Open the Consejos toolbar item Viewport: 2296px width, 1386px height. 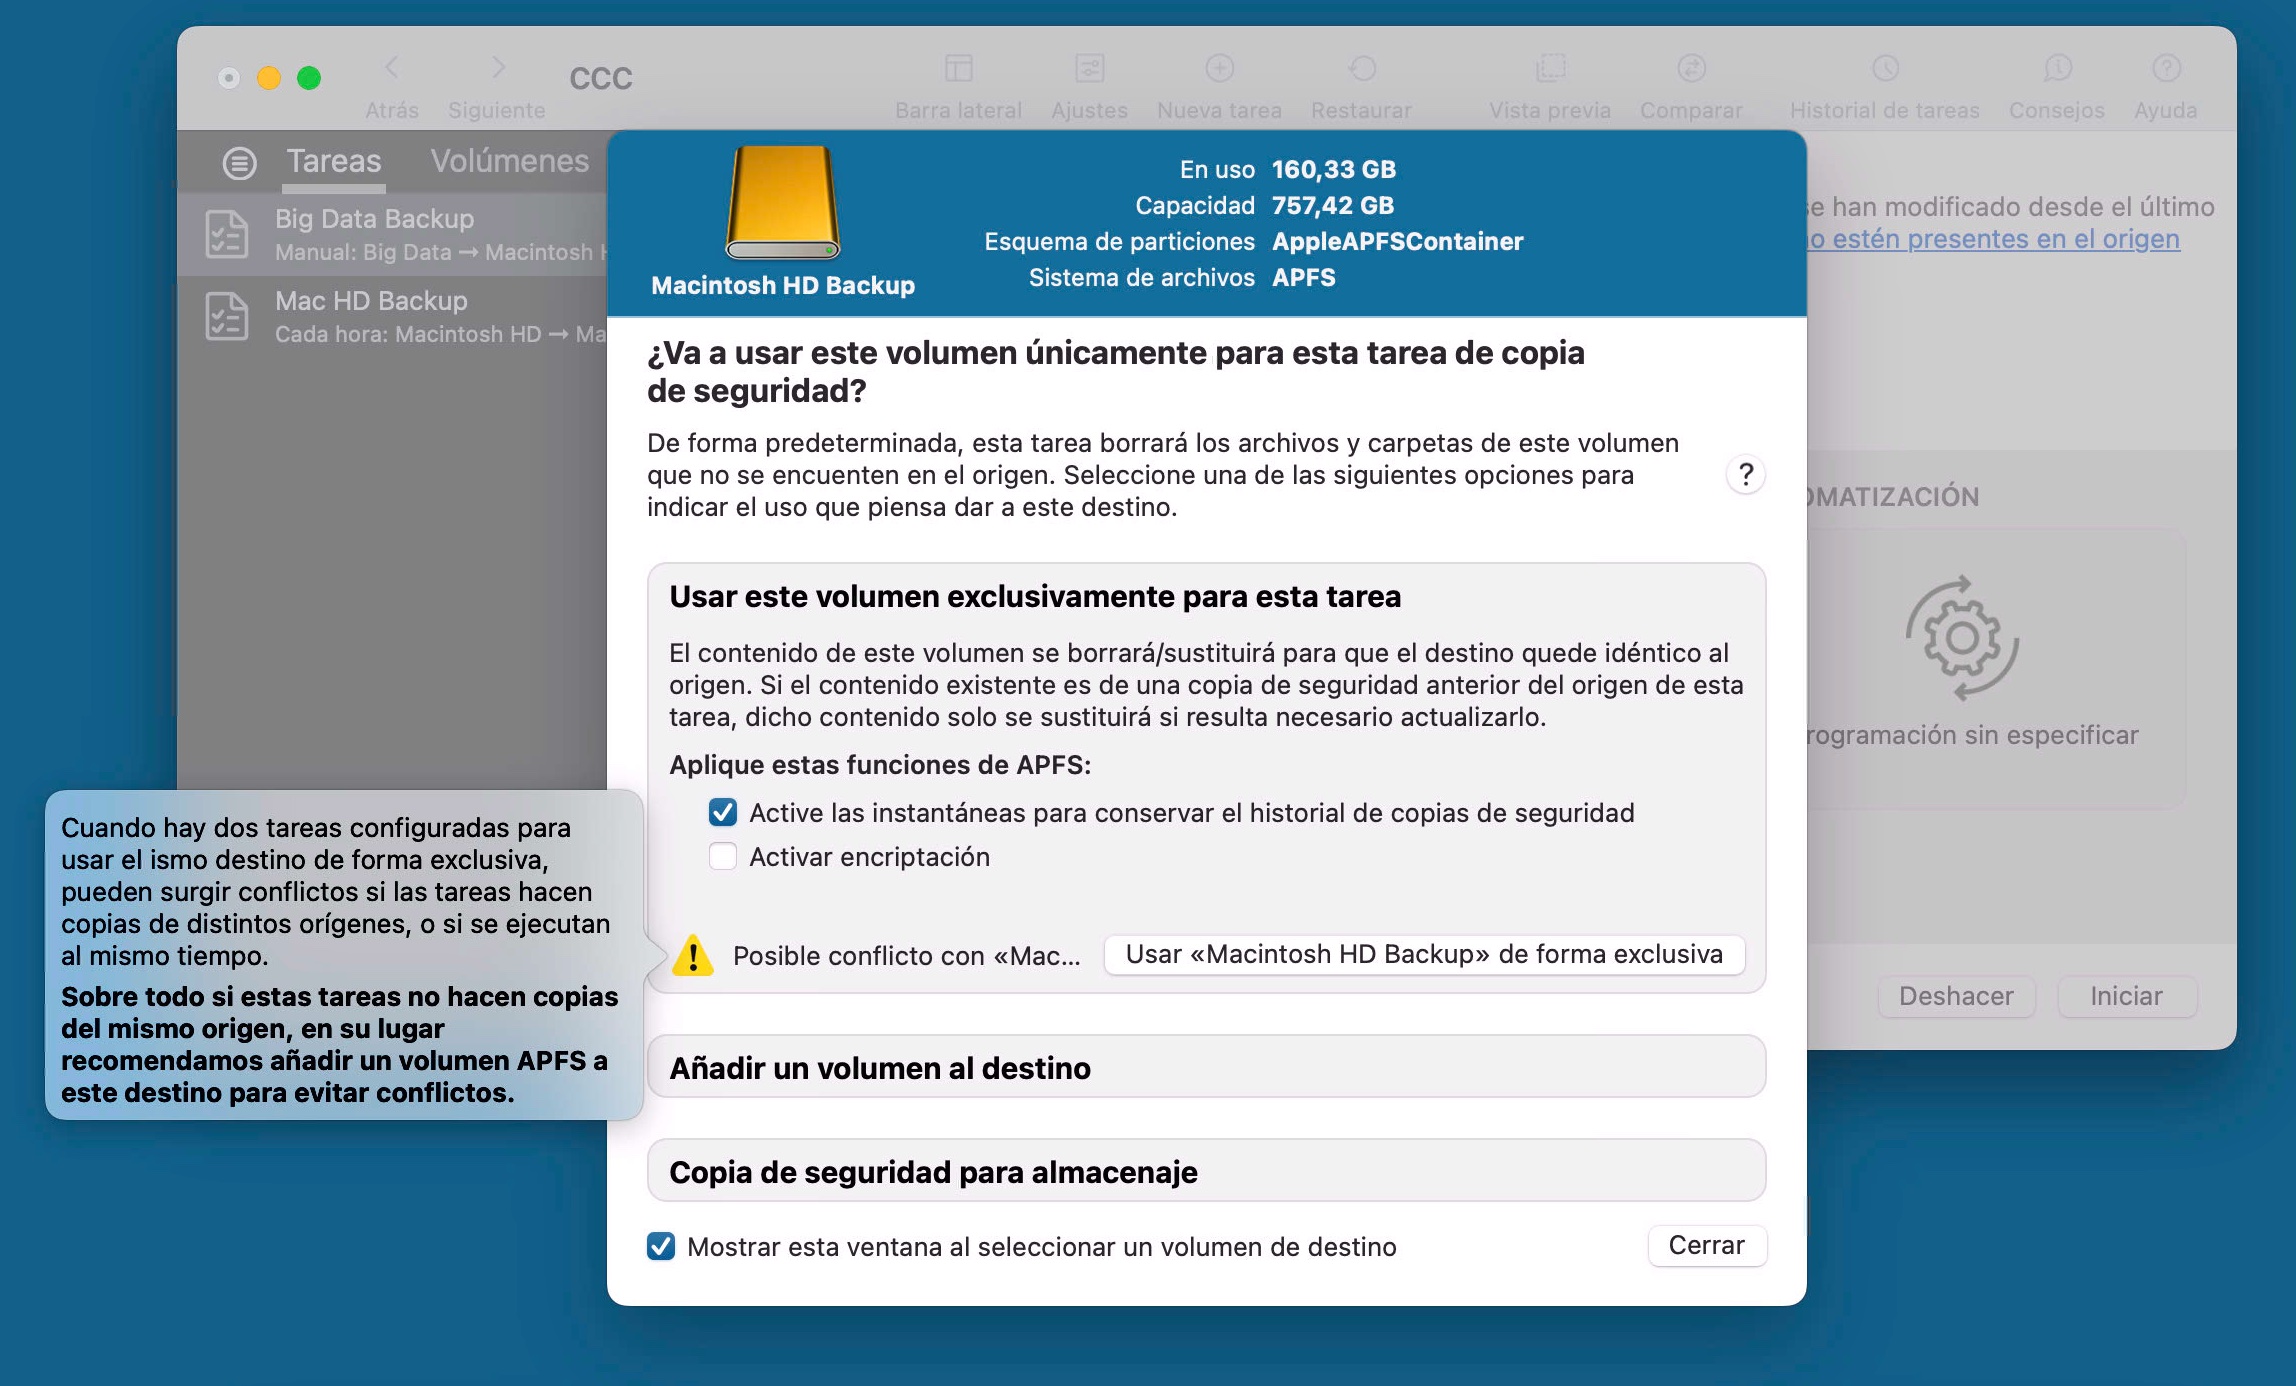pyautogui.click(x=2057, y=68)
